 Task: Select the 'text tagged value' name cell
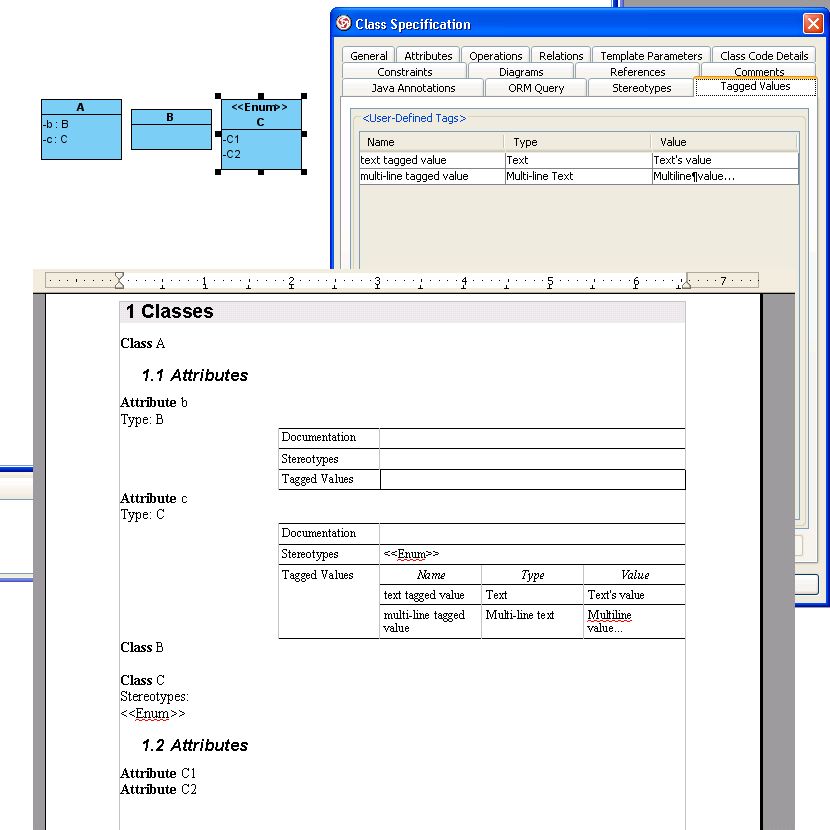tap(432, 160)
